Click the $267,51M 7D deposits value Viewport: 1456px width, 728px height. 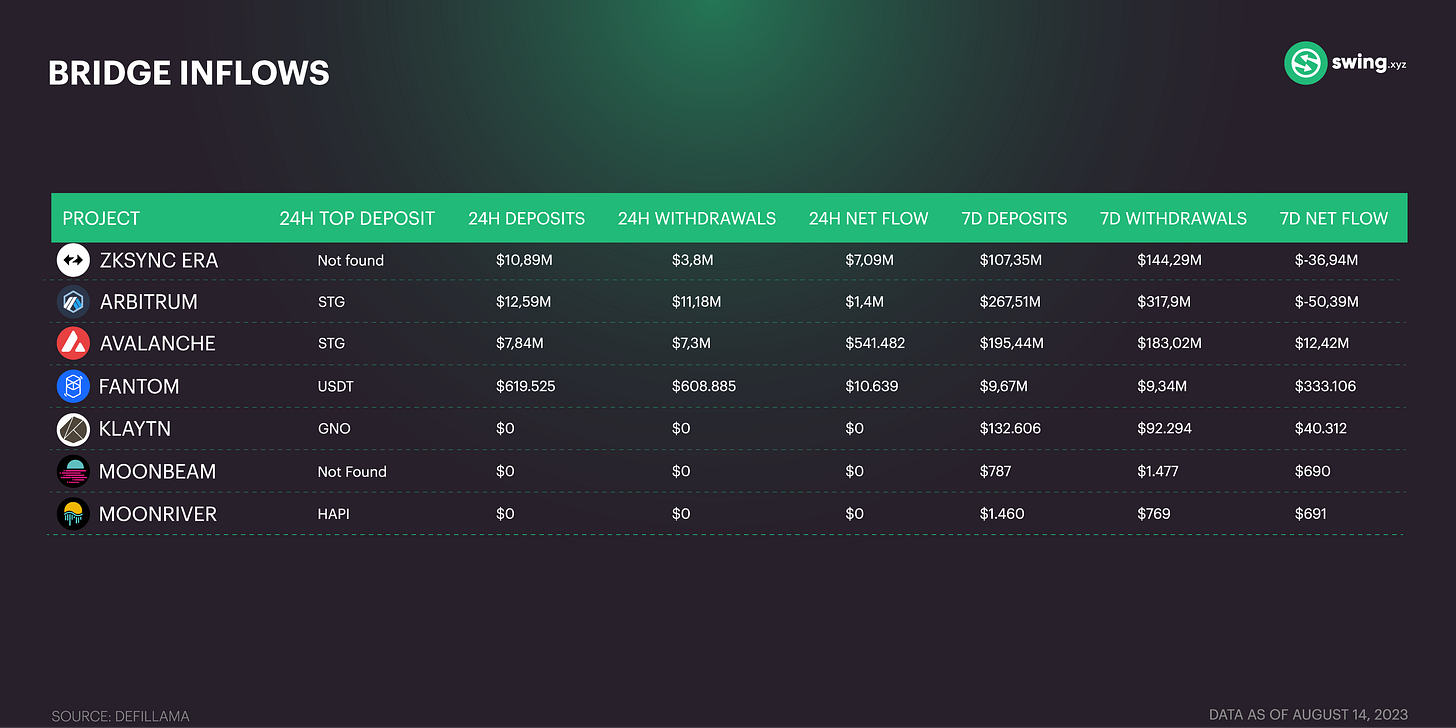click(x=1010, y=301)
